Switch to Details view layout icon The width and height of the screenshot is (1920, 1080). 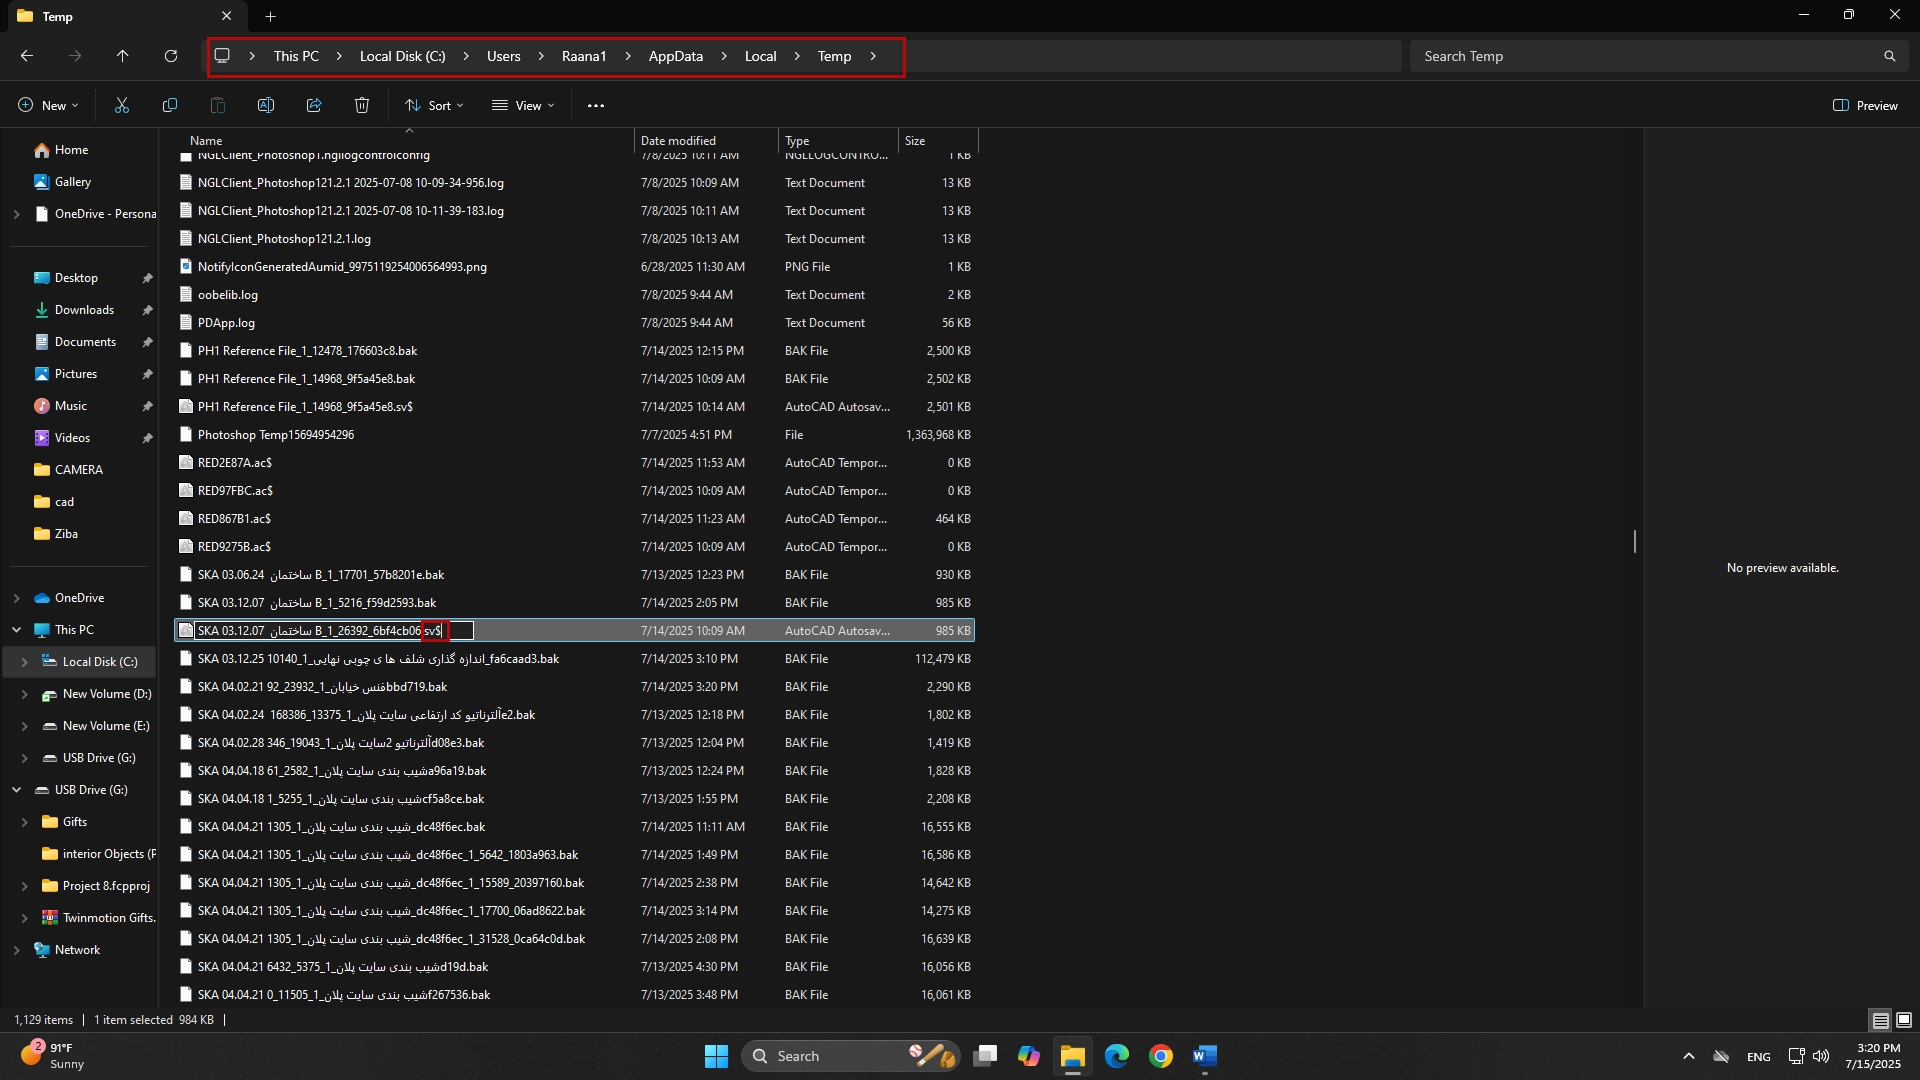(x=1880, y=1020)
